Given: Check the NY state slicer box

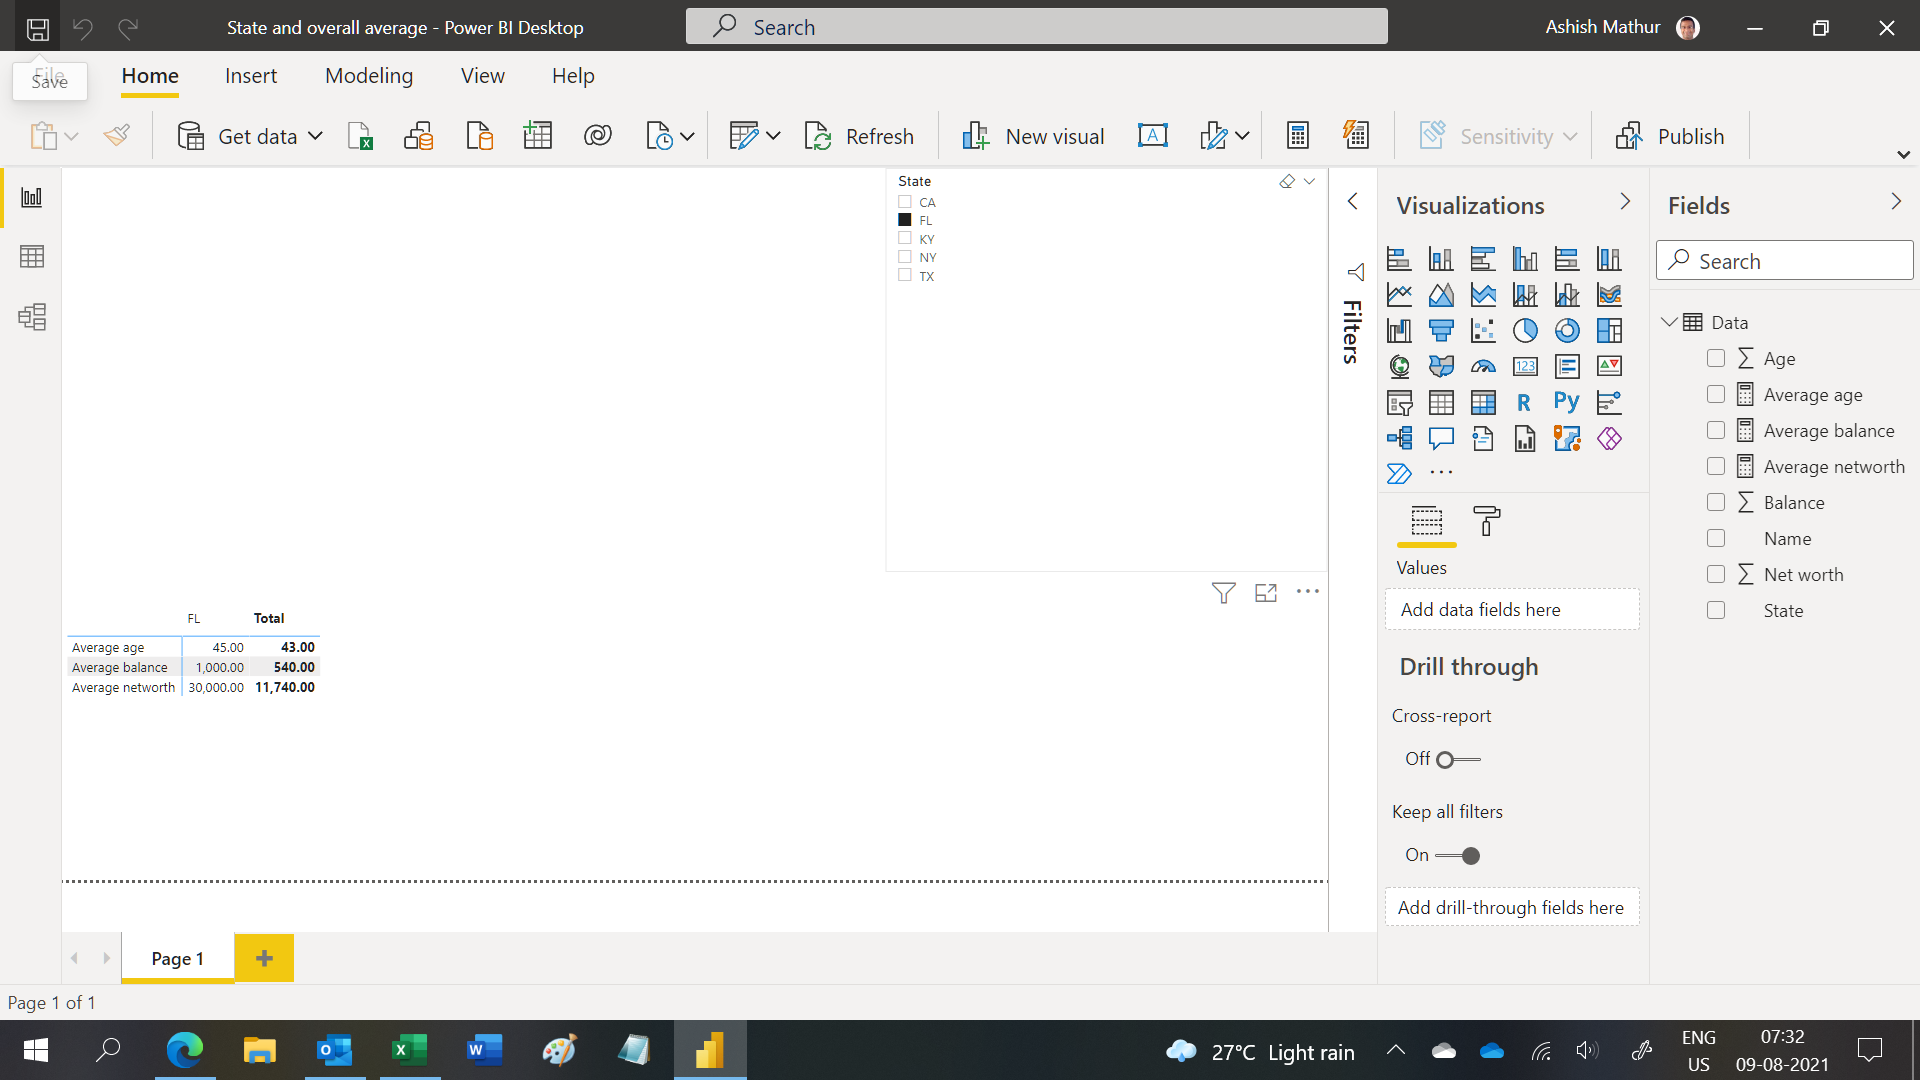Looking at the screenshot, I should pyautogui.click(x=905, y=257).
